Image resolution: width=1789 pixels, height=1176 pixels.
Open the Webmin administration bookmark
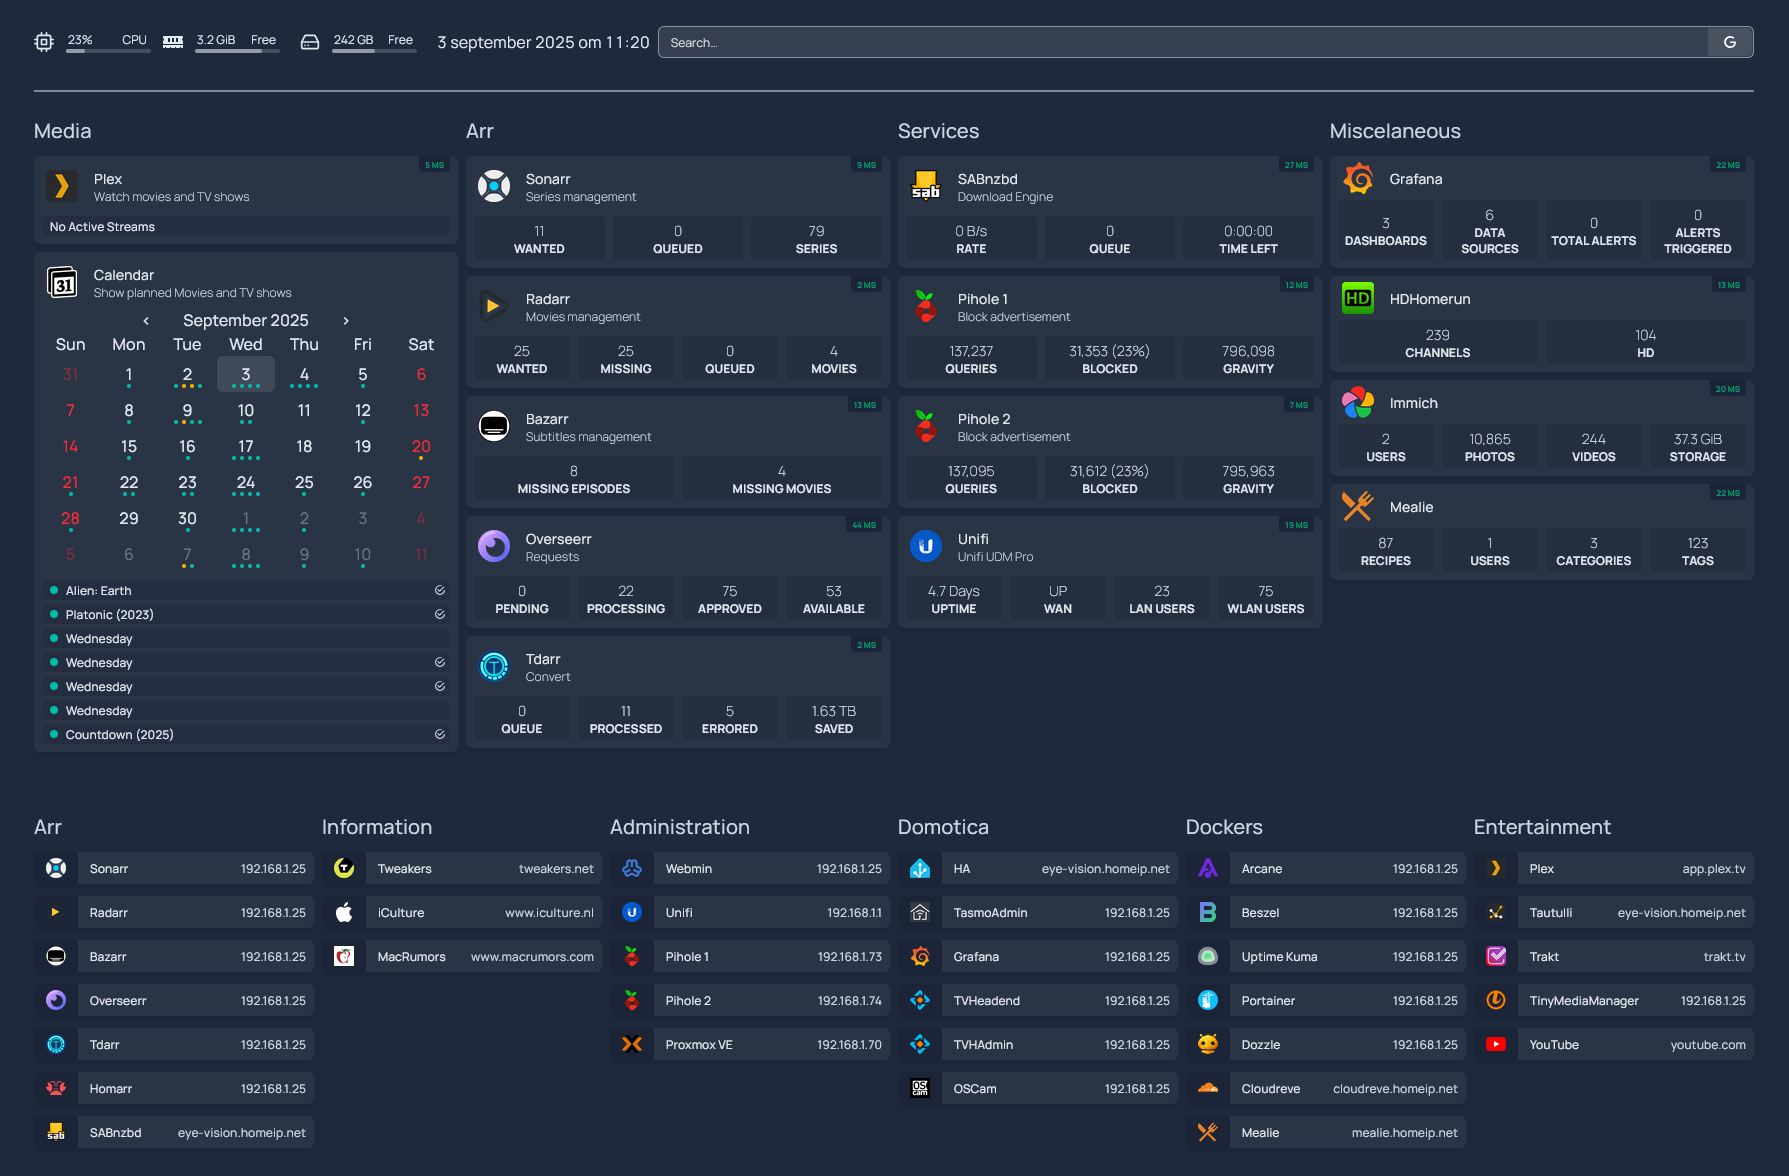pos(750,869)
